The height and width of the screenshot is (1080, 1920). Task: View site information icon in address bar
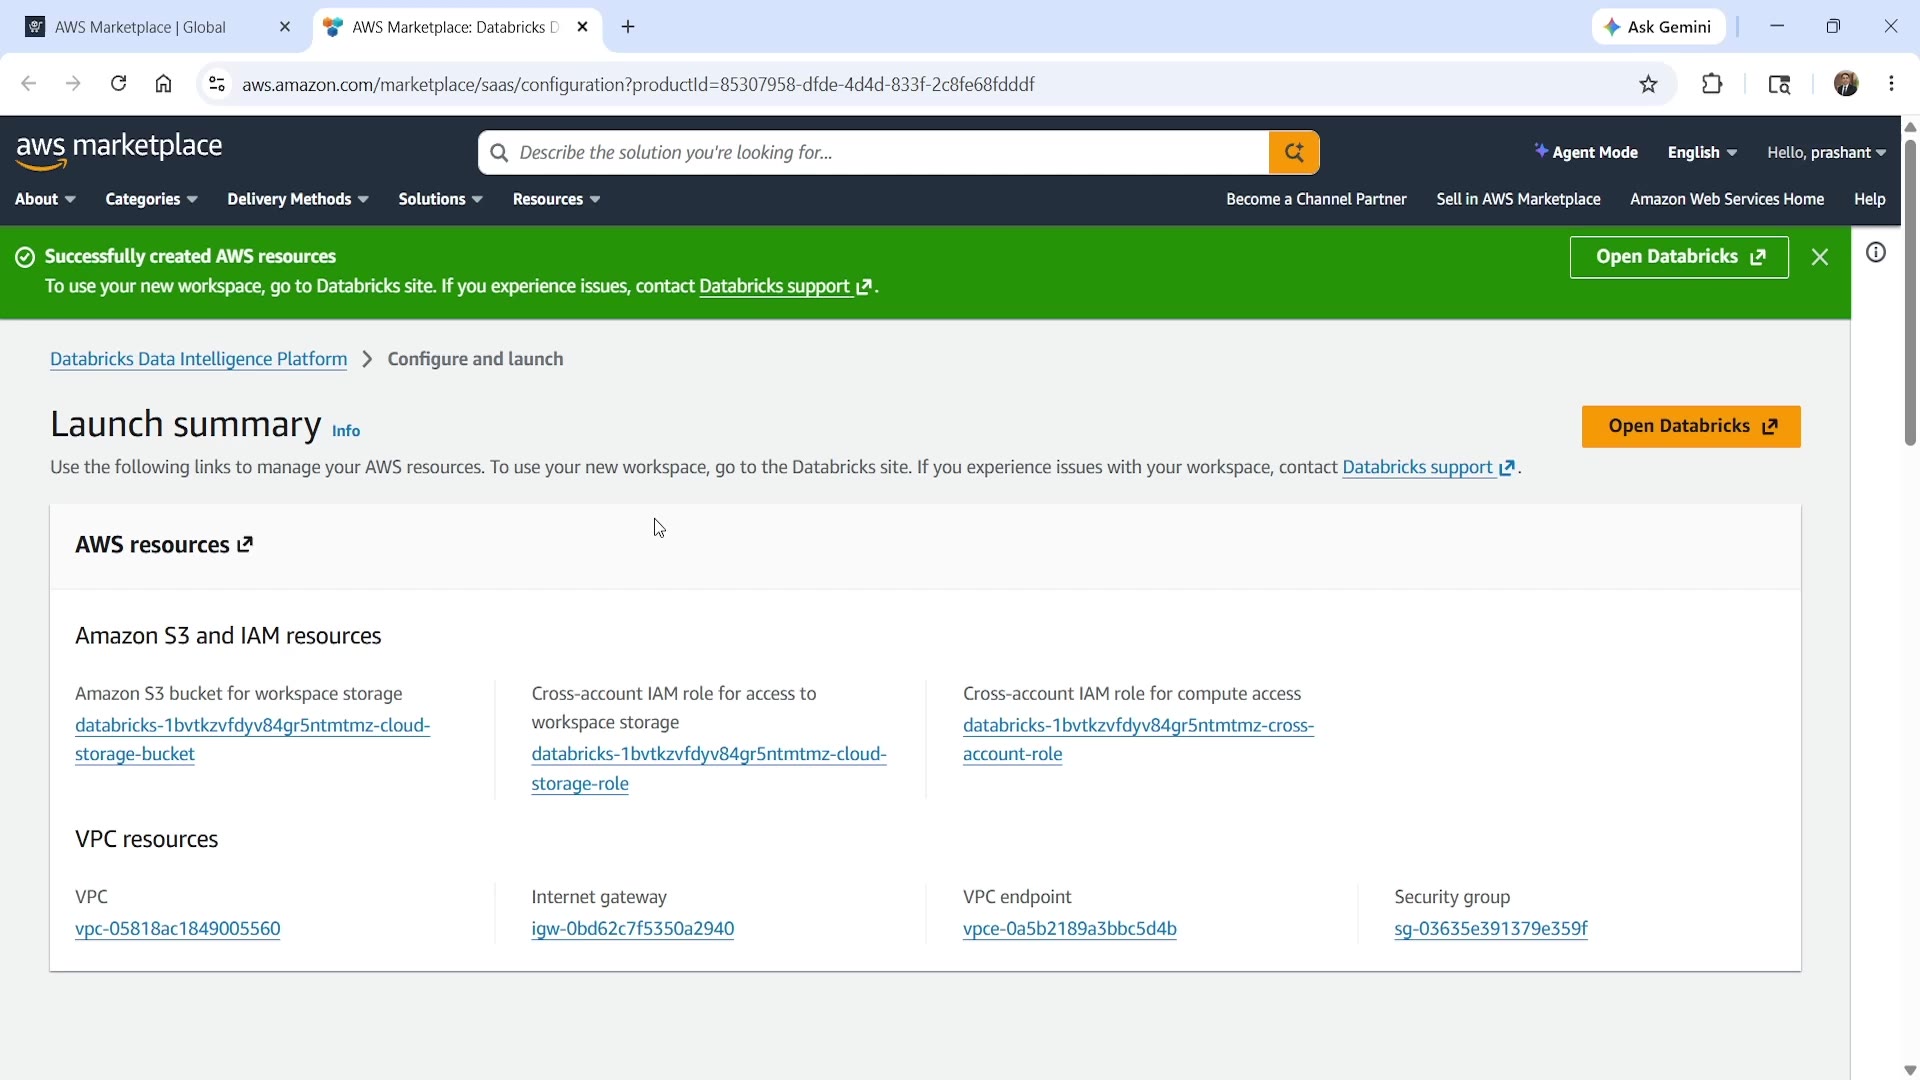(216, 84)
